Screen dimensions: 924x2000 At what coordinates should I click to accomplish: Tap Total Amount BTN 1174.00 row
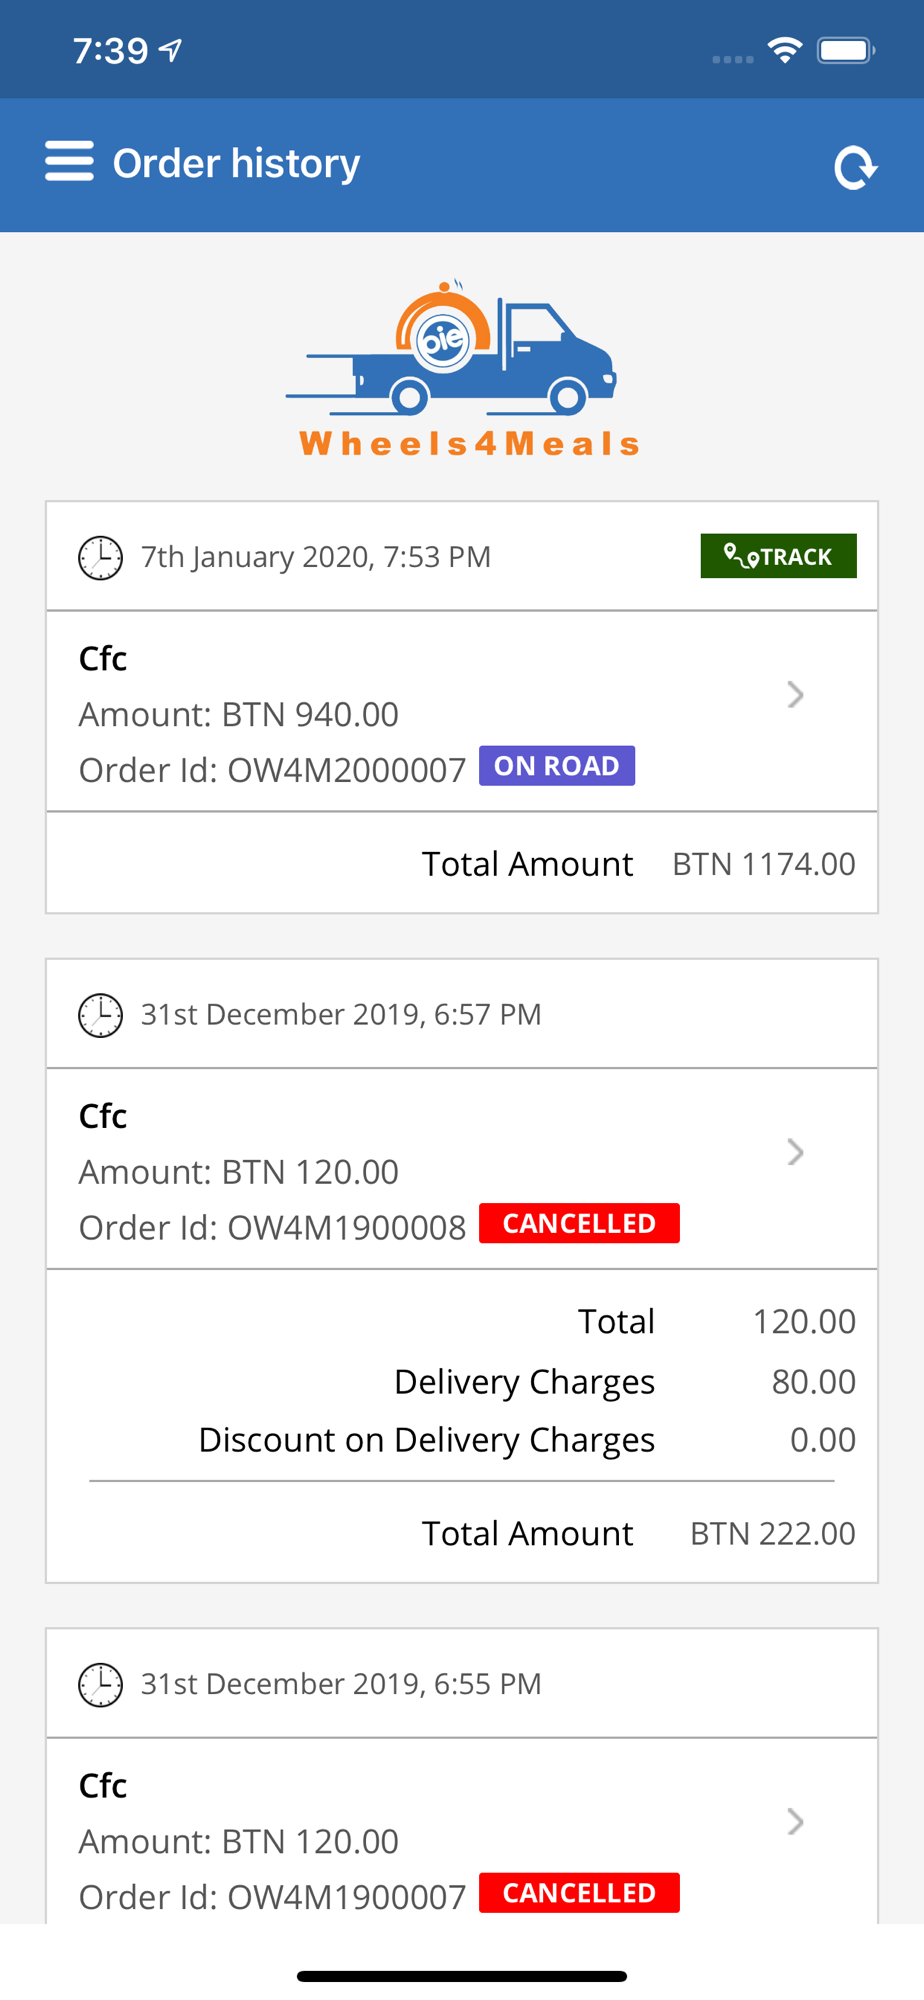[462, 863]
